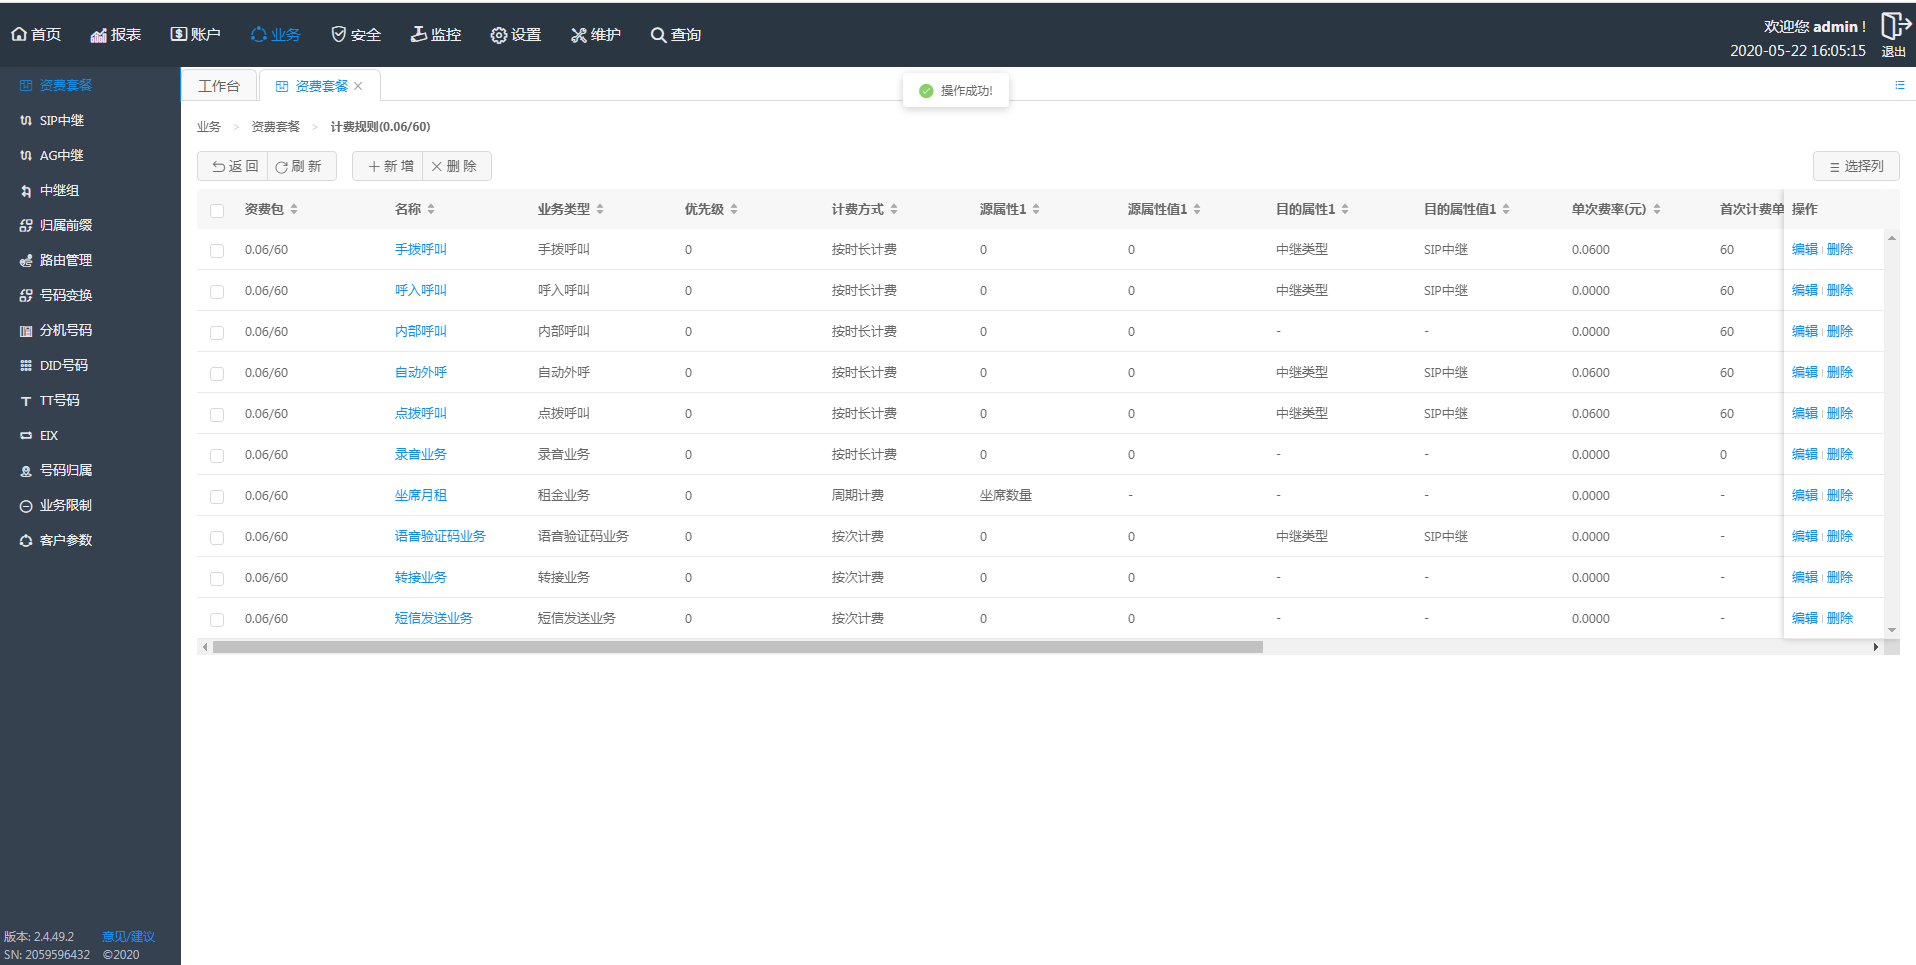Close the 资费套餐 tab
Image resolution: width=1916 pixels, height=965 pixels.
(358, 86)
